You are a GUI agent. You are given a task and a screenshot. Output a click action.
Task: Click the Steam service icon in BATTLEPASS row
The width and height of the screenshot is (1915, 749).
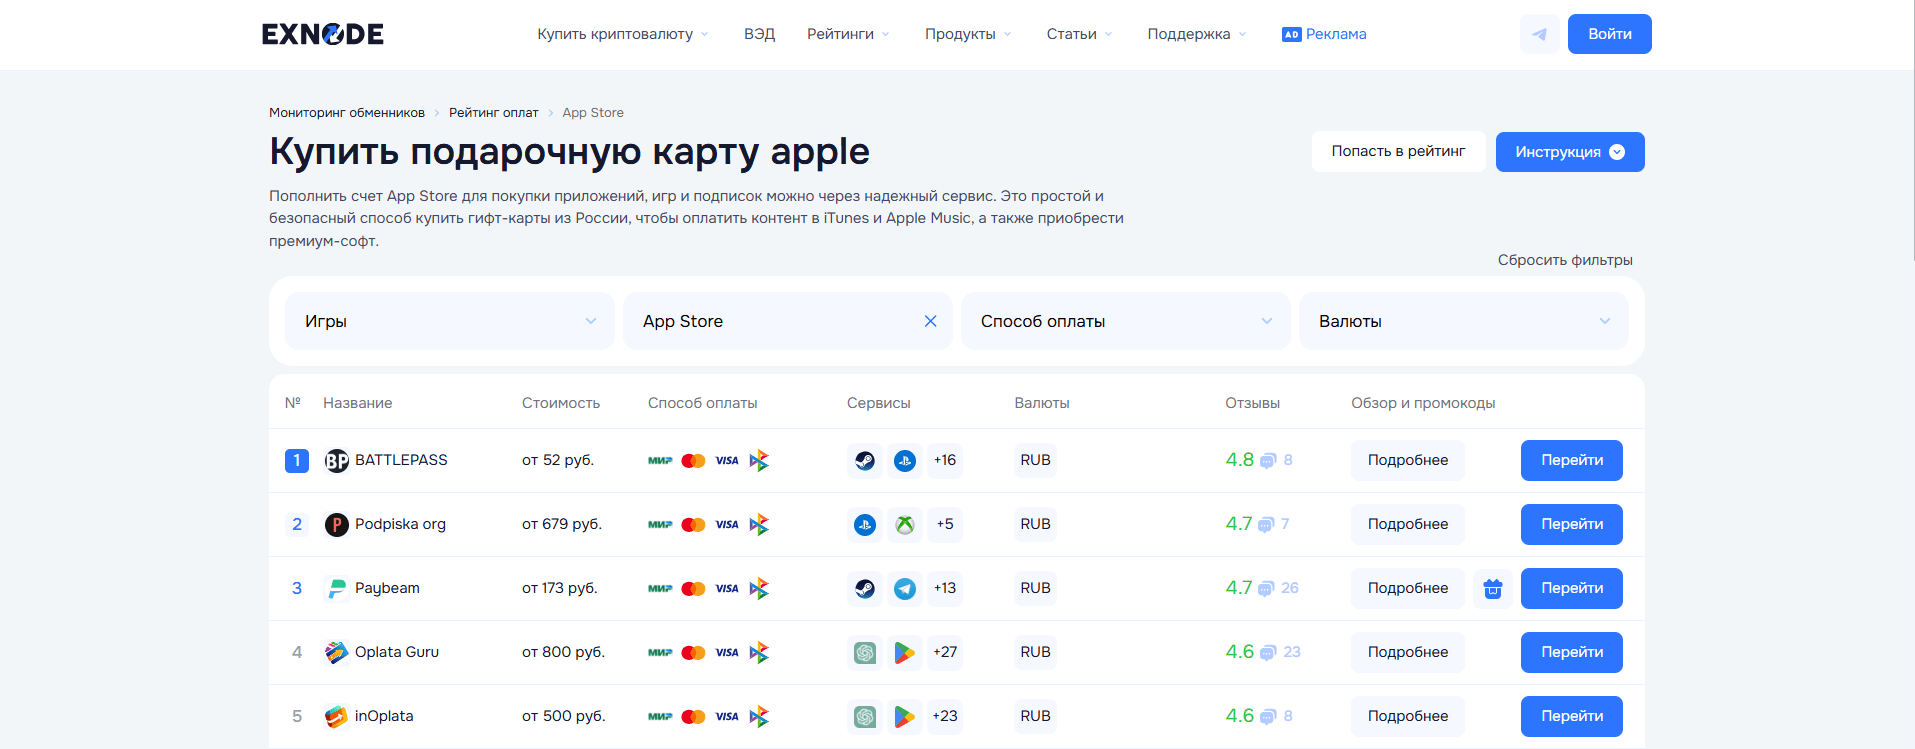pyautogui.click(x=865, y=461)
